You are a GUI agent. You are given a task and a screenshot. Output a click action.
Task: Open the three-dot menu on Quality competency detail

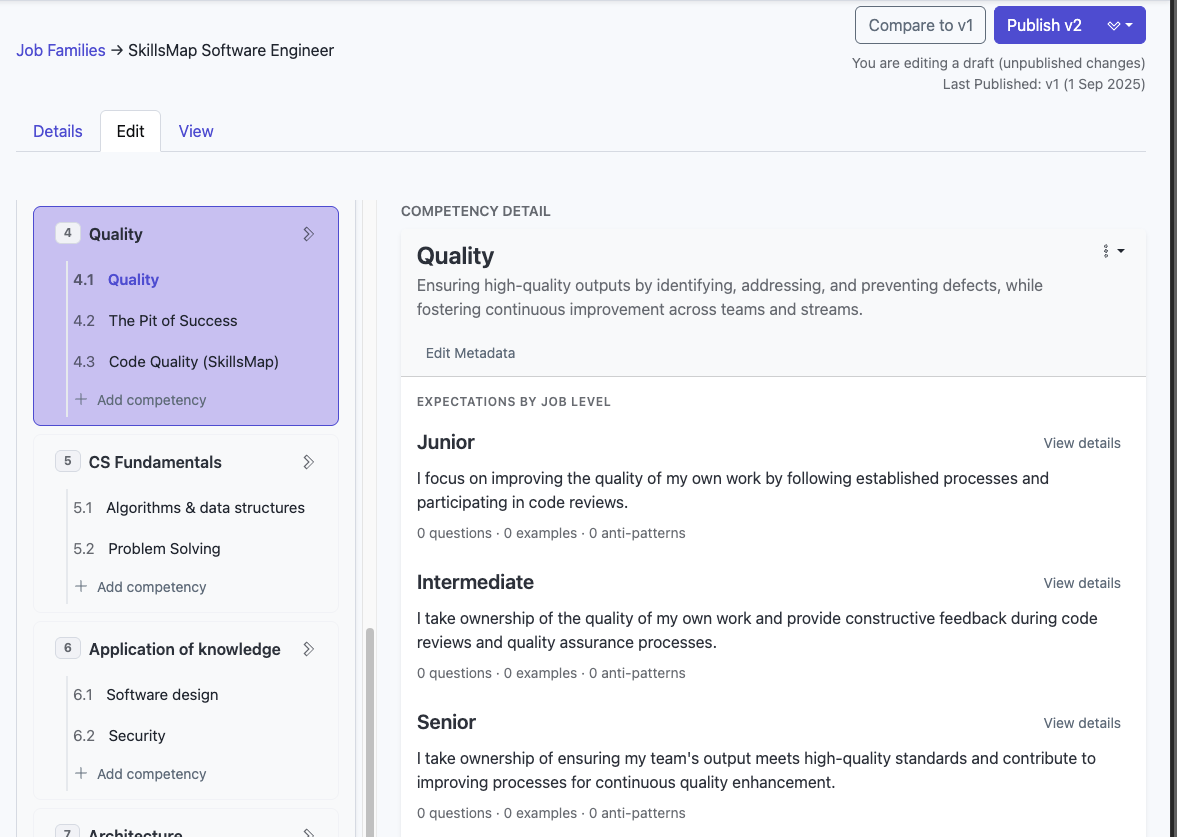[x=1106, y=251]
